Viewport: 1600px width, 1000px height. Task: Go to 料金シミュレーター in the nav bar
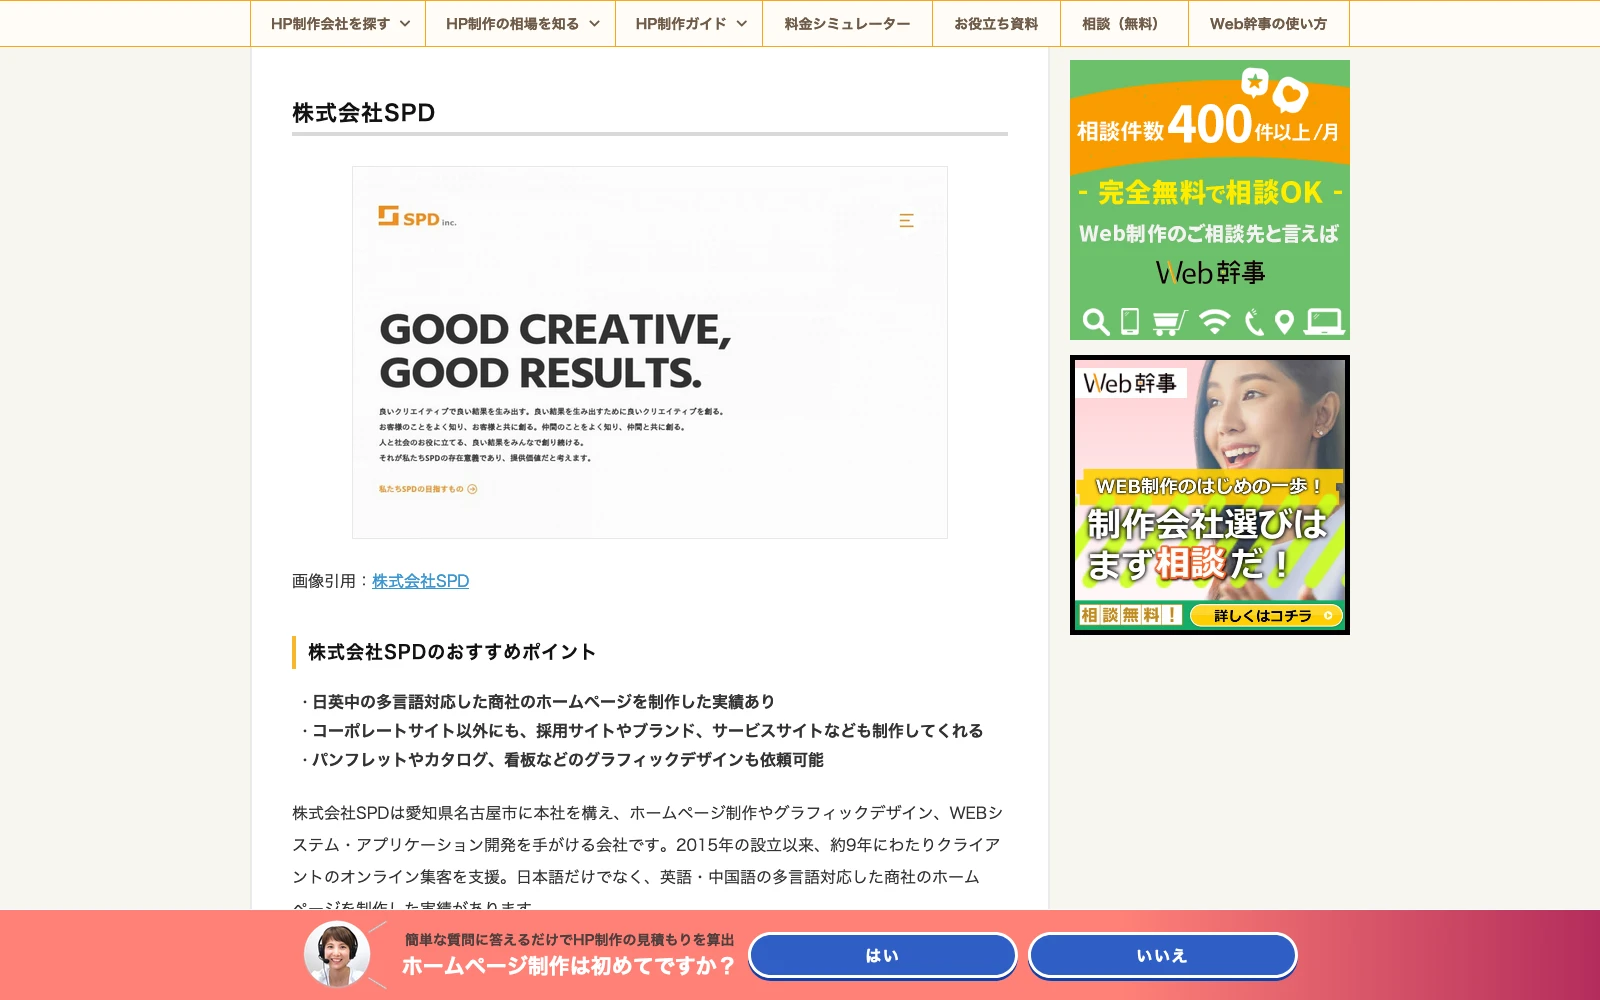click(847, 24)
